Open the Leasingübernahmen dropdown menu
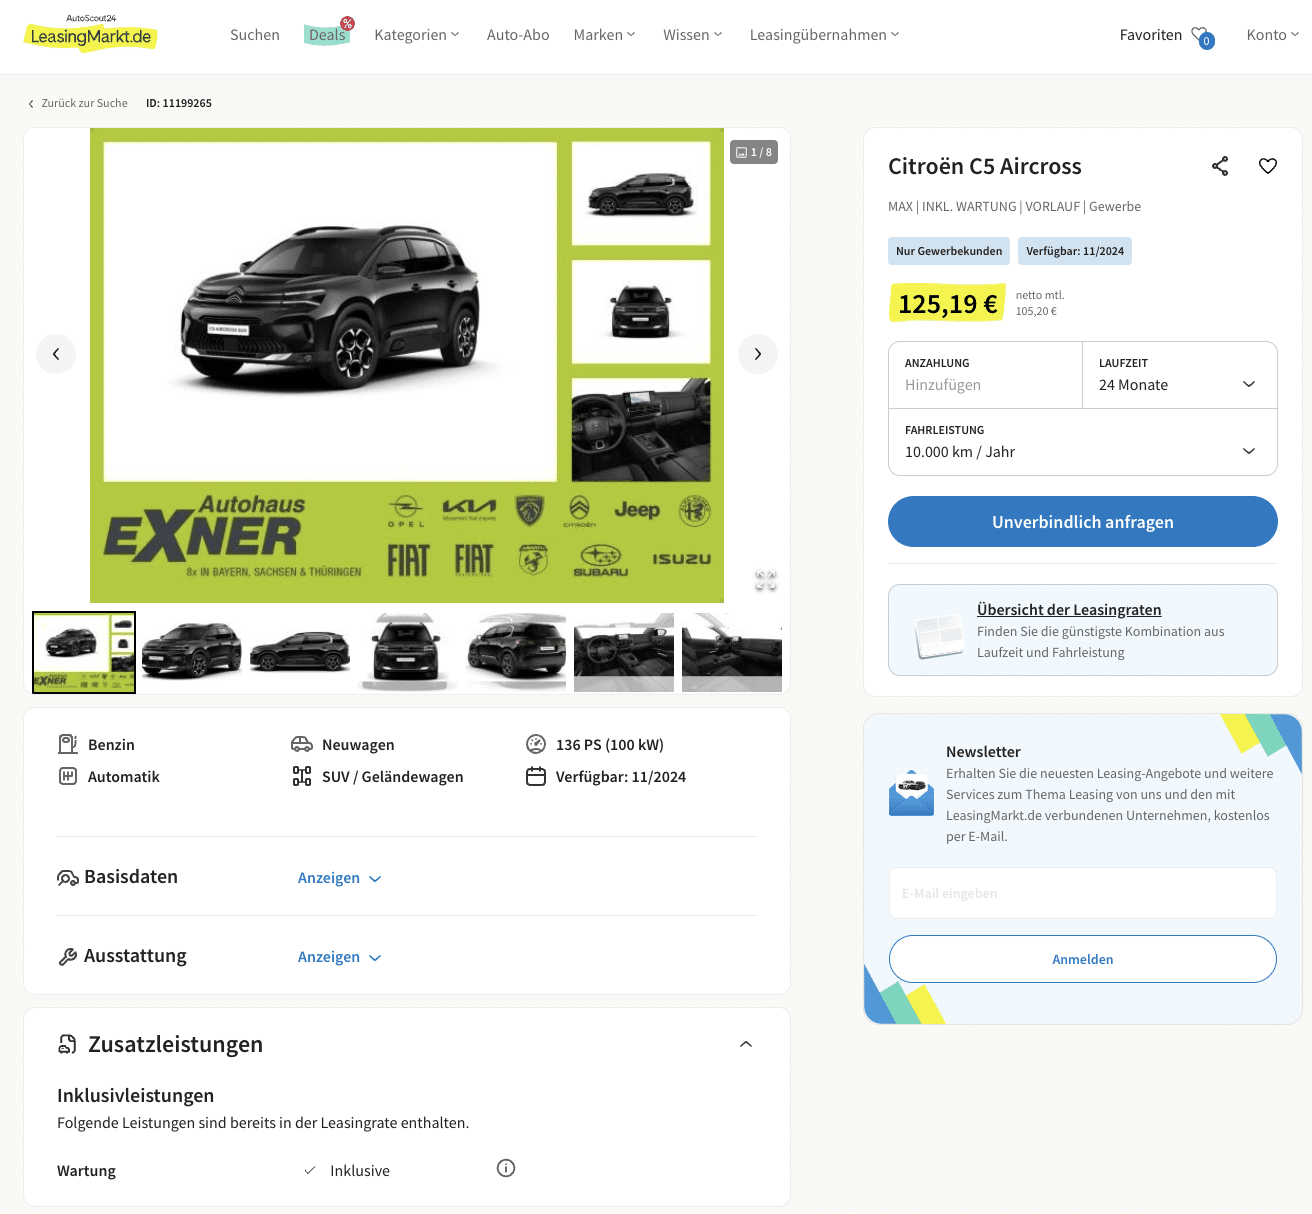This screenshot has width=1312, height=1214. [x=824, y=35]
